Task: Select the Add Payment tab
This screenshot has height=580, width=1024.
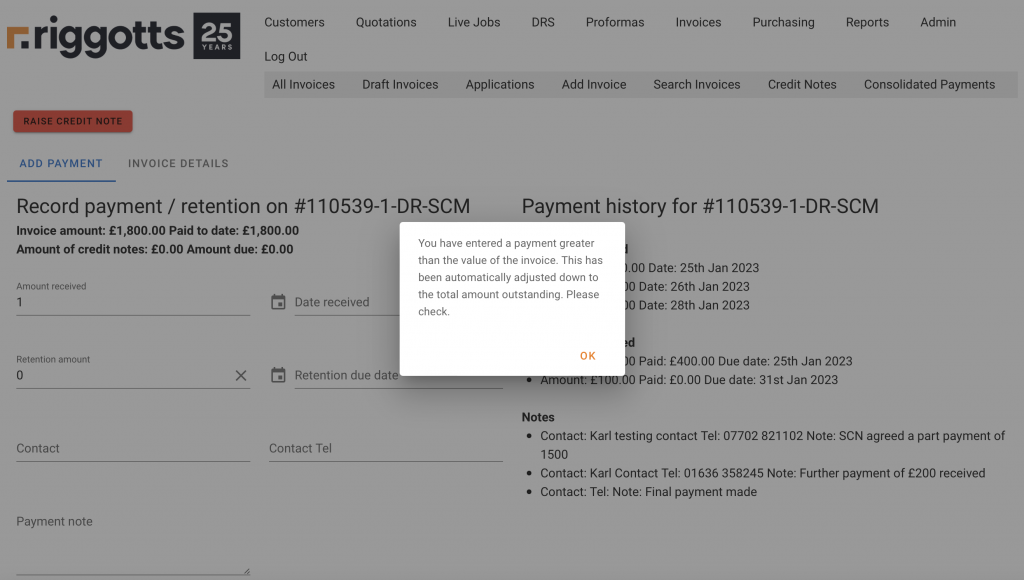Action: (x=61, y=163)
